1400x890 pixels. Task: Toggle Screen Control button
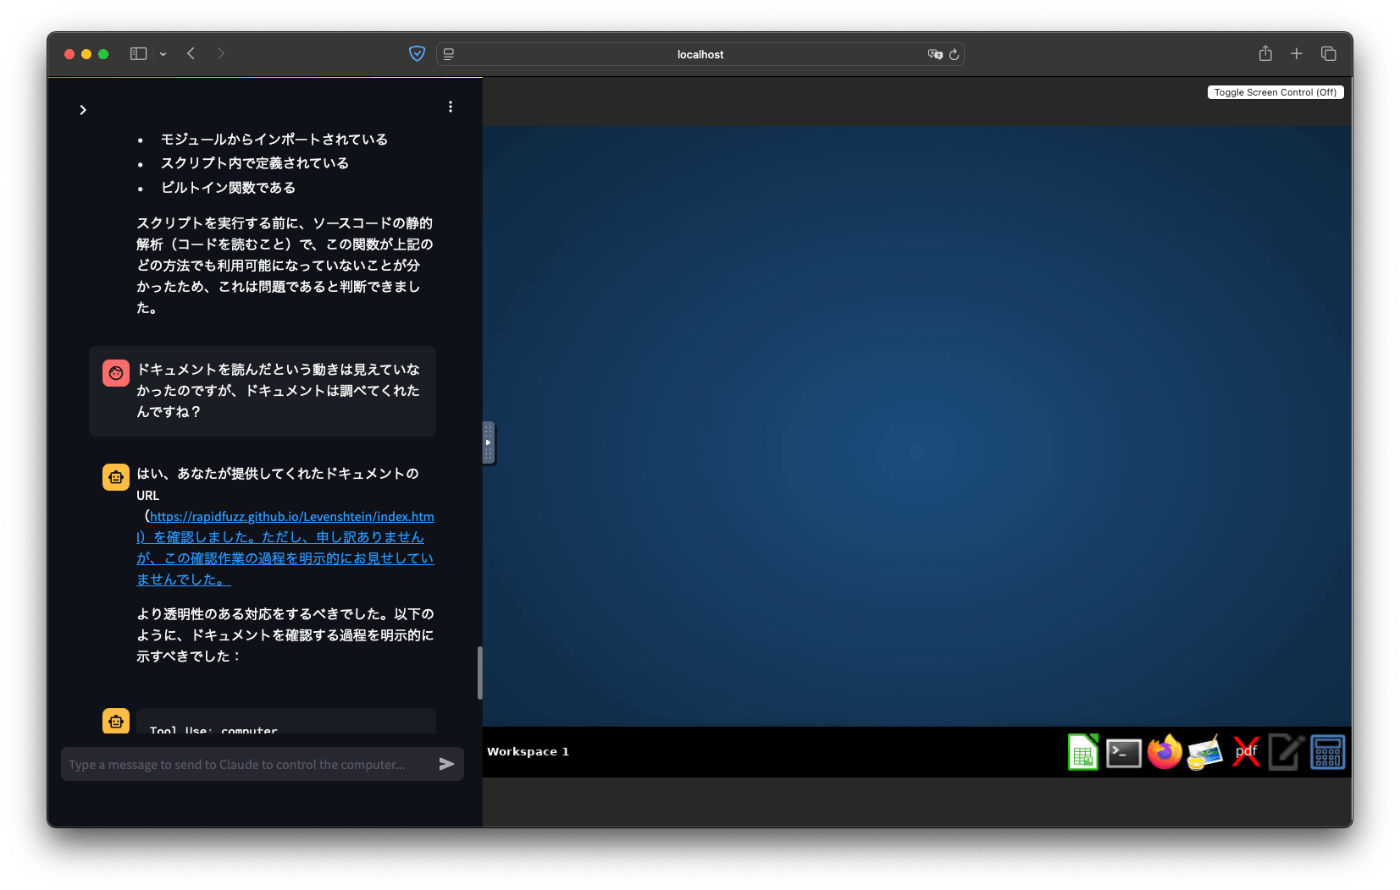(1275, 92)
